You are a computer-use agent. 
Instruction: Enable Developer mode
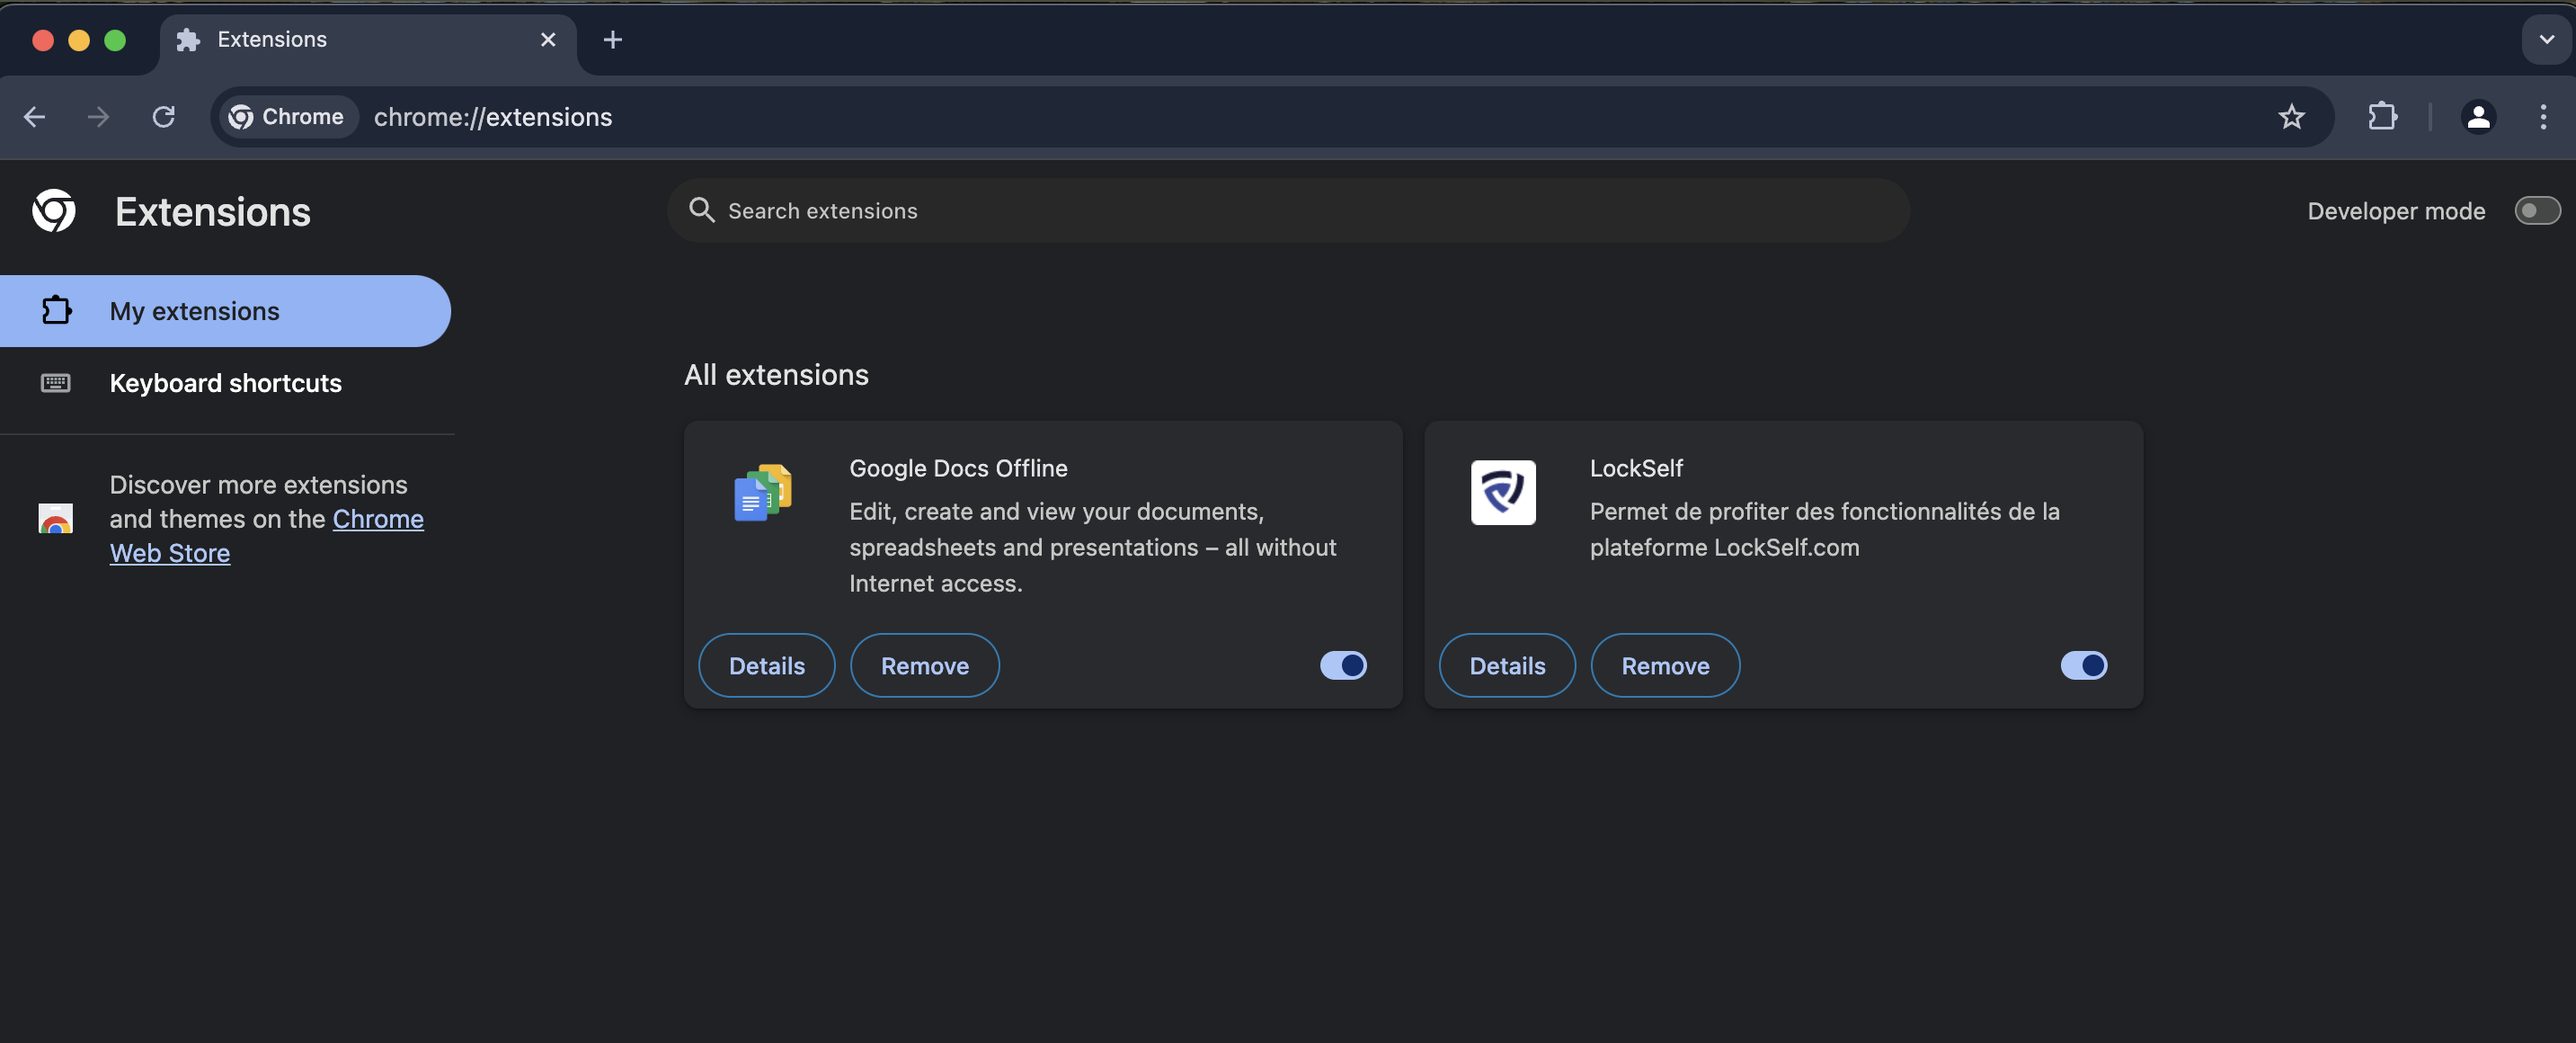point(2537,210)
